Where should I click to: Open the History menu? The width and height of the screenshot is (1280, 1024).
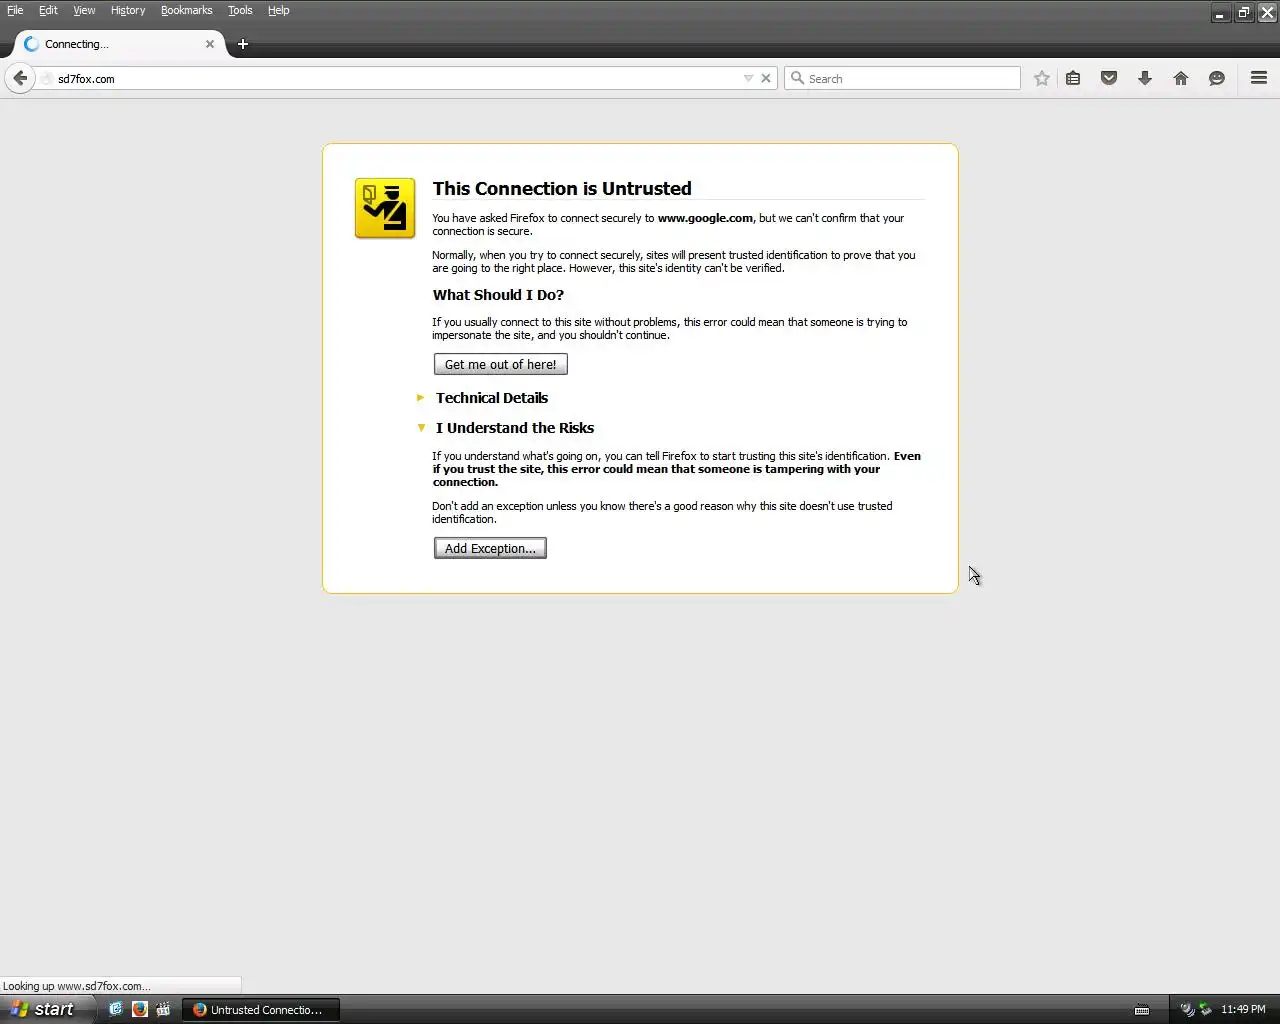tap(128, 10)
